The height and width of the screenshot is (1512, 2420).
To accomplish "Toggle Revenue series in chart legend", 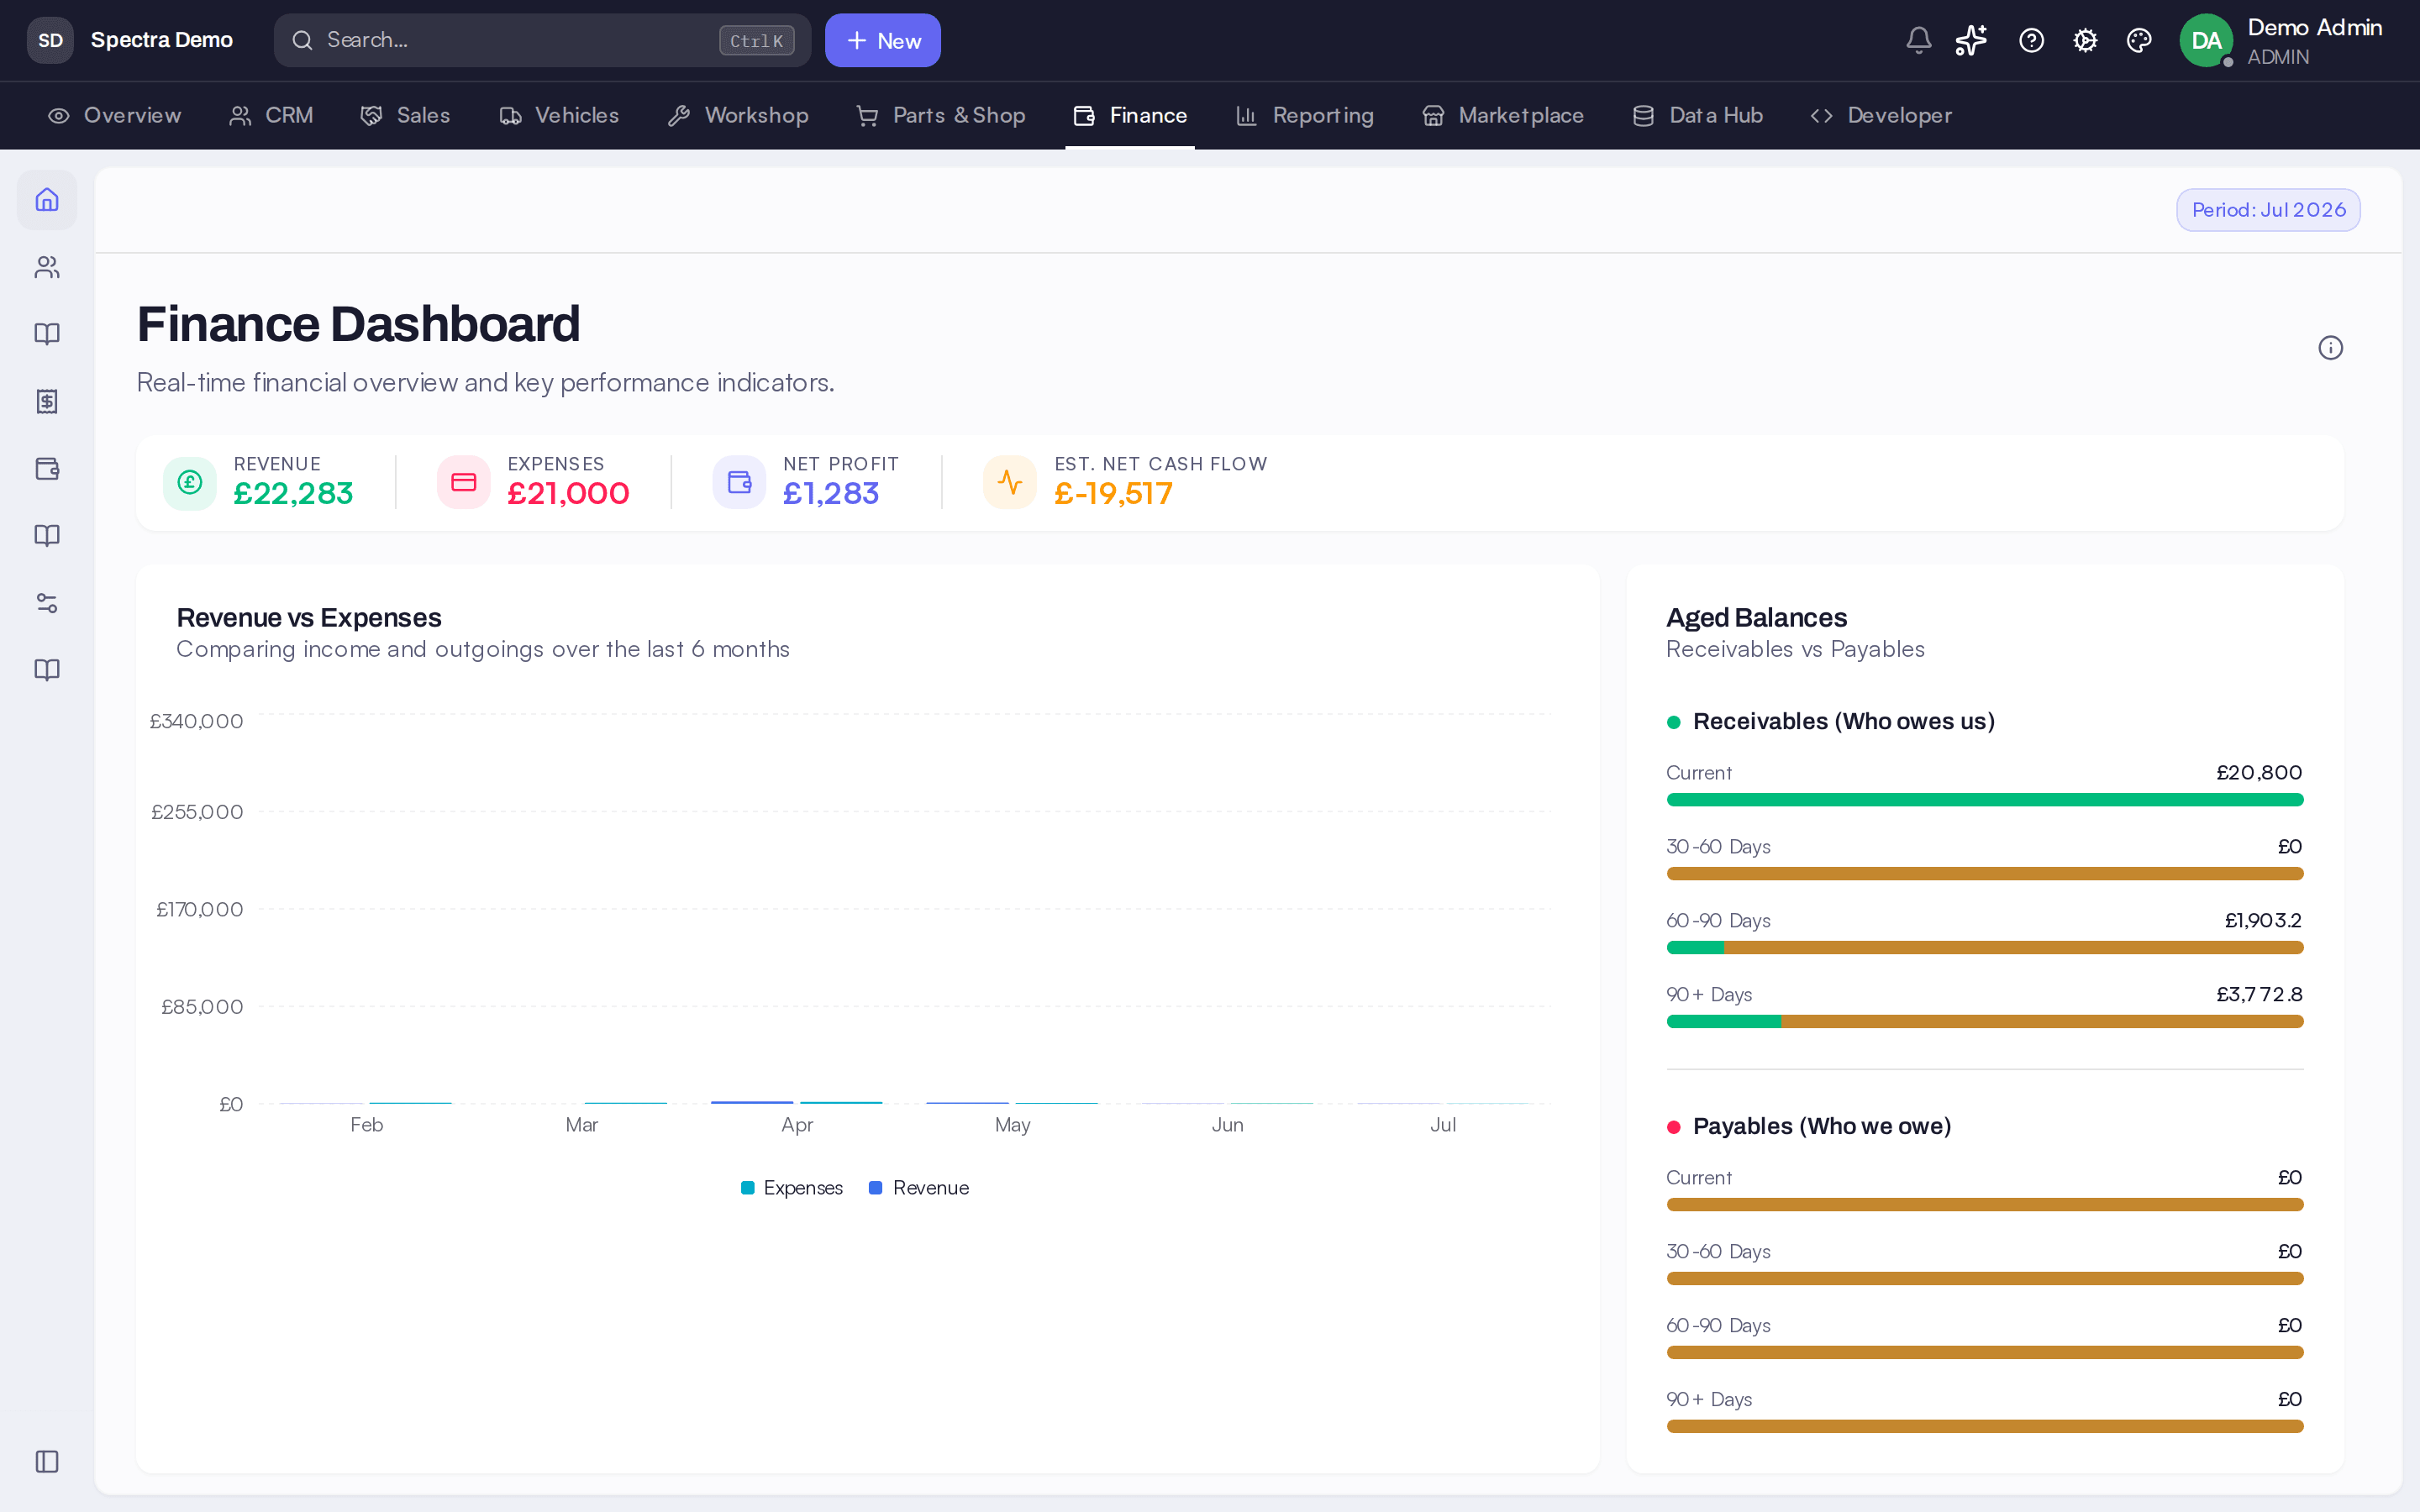I will [919, 1187].
